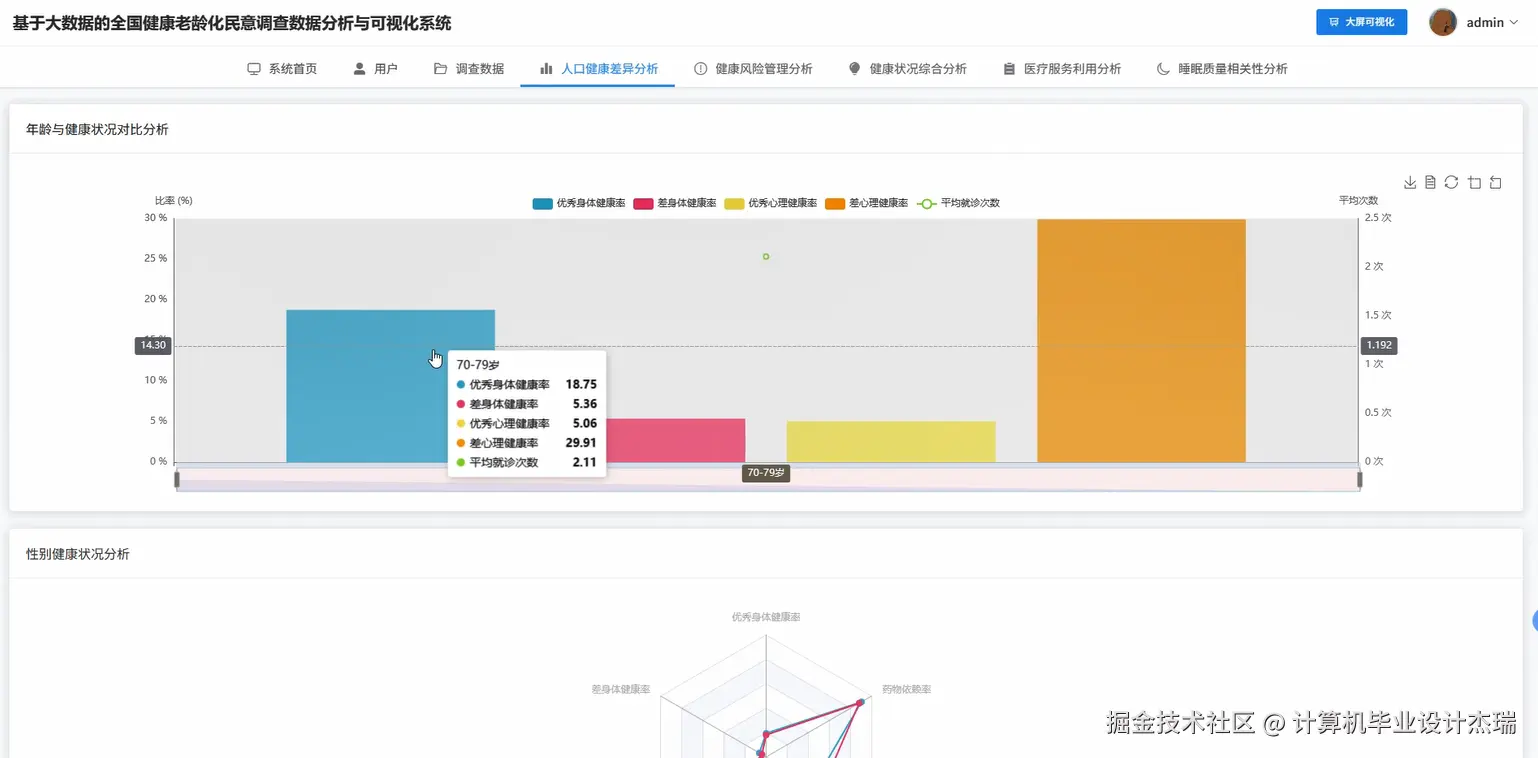Toggle 差身体健康率 legend series
Screen dimensions: 1538x758
[x=675, y=203]
